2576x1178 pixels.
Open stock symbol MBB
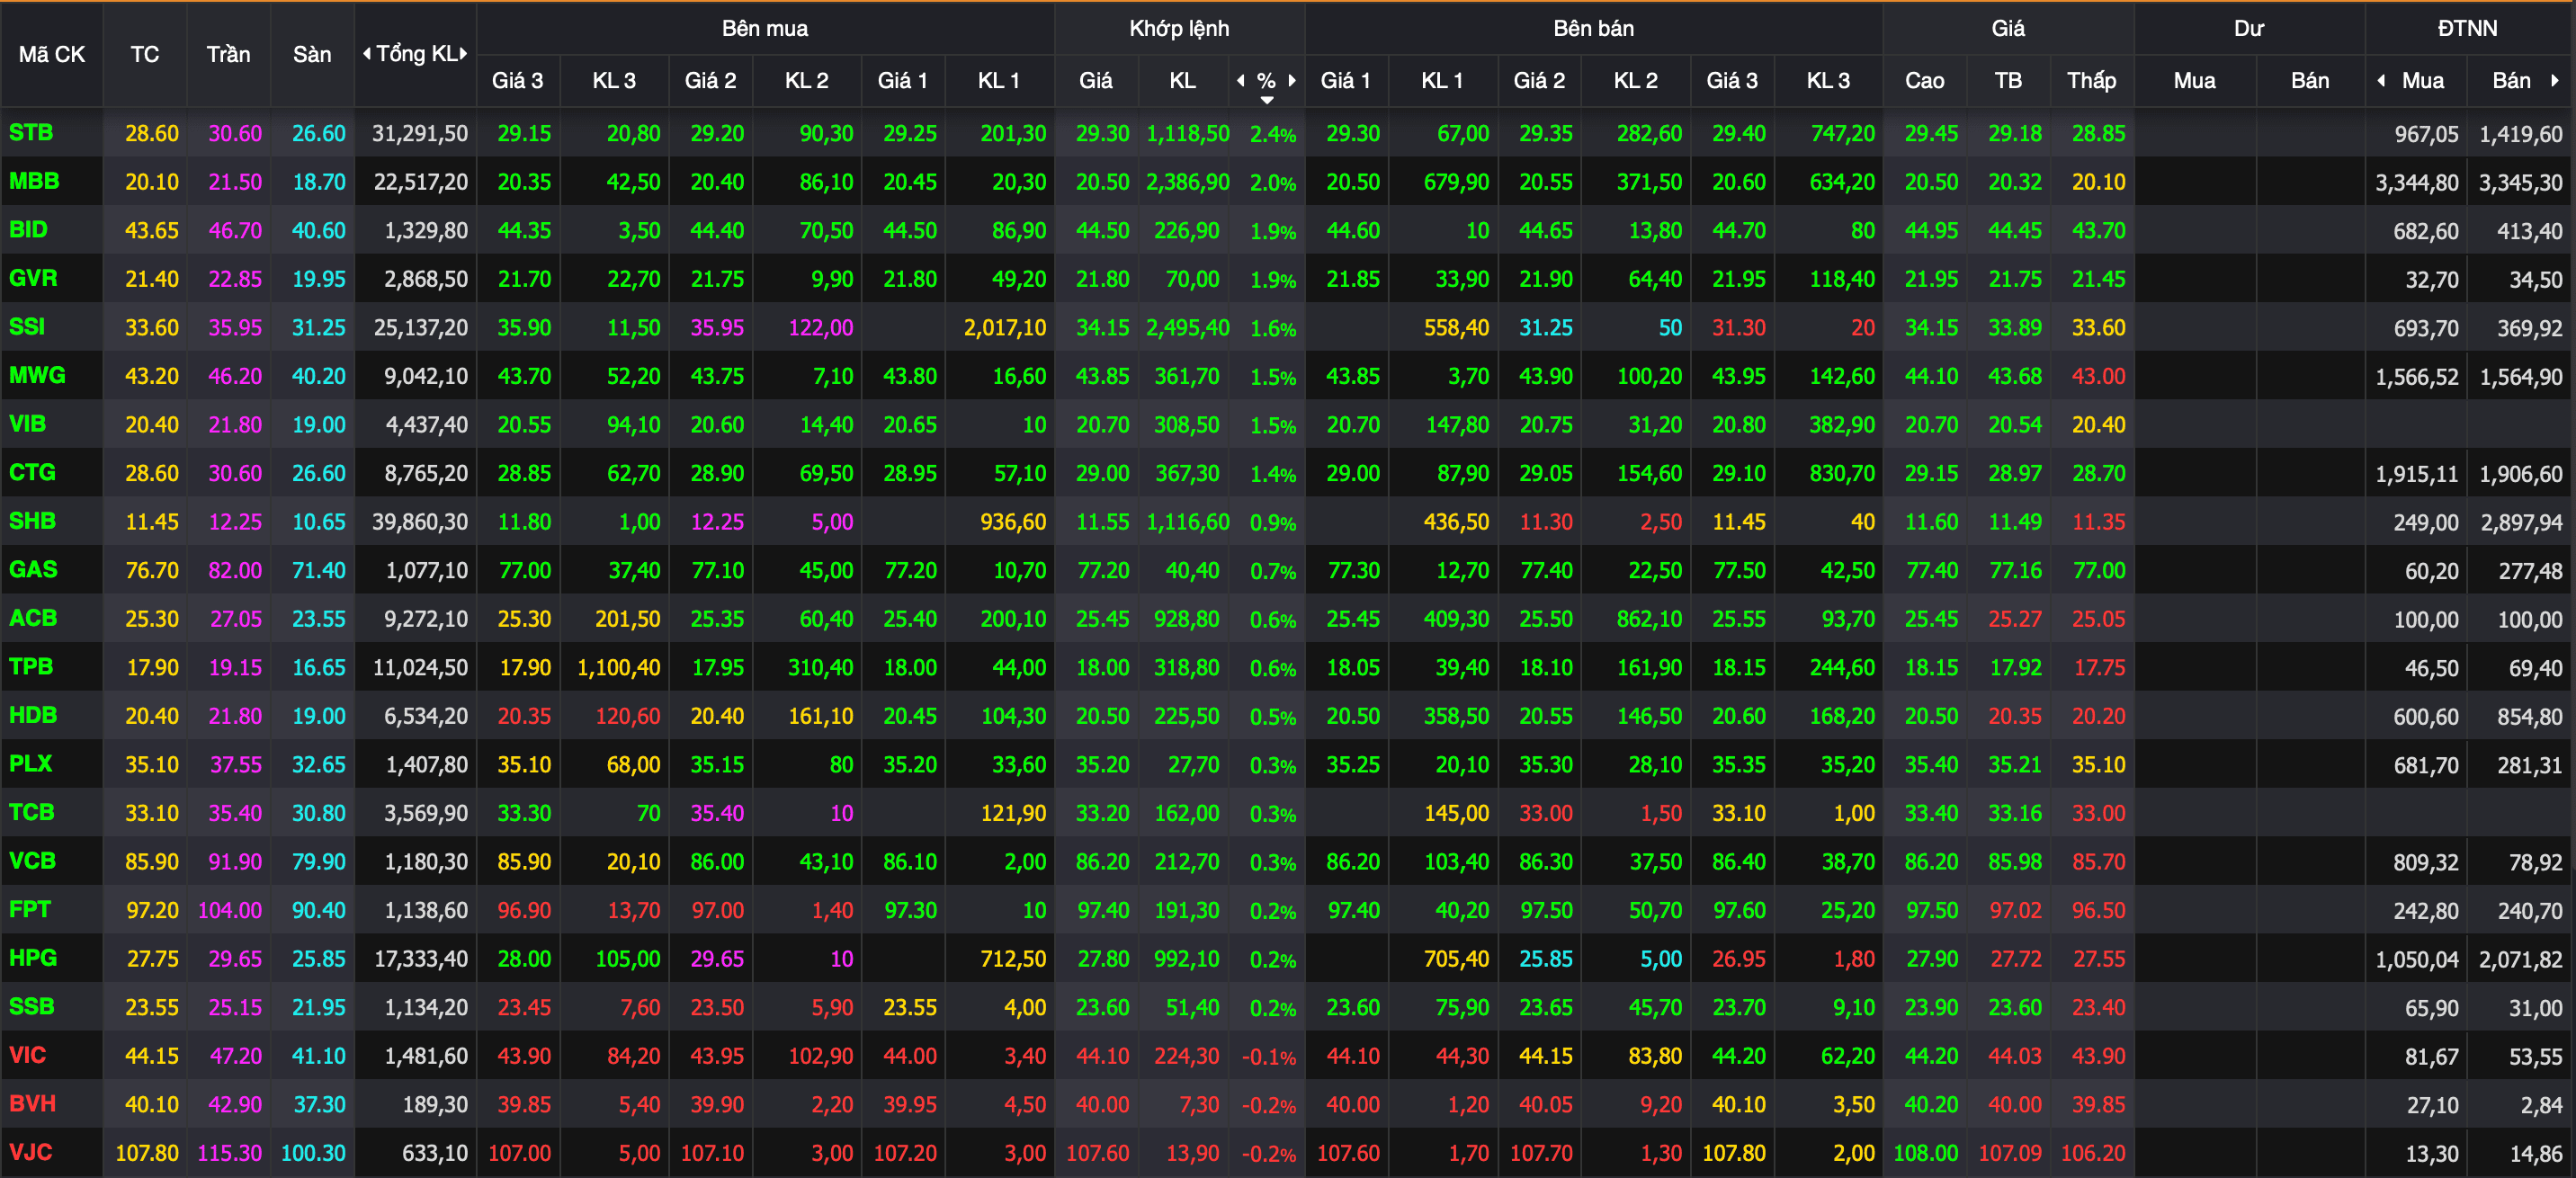pyautogui.click(x=35, y=181)
